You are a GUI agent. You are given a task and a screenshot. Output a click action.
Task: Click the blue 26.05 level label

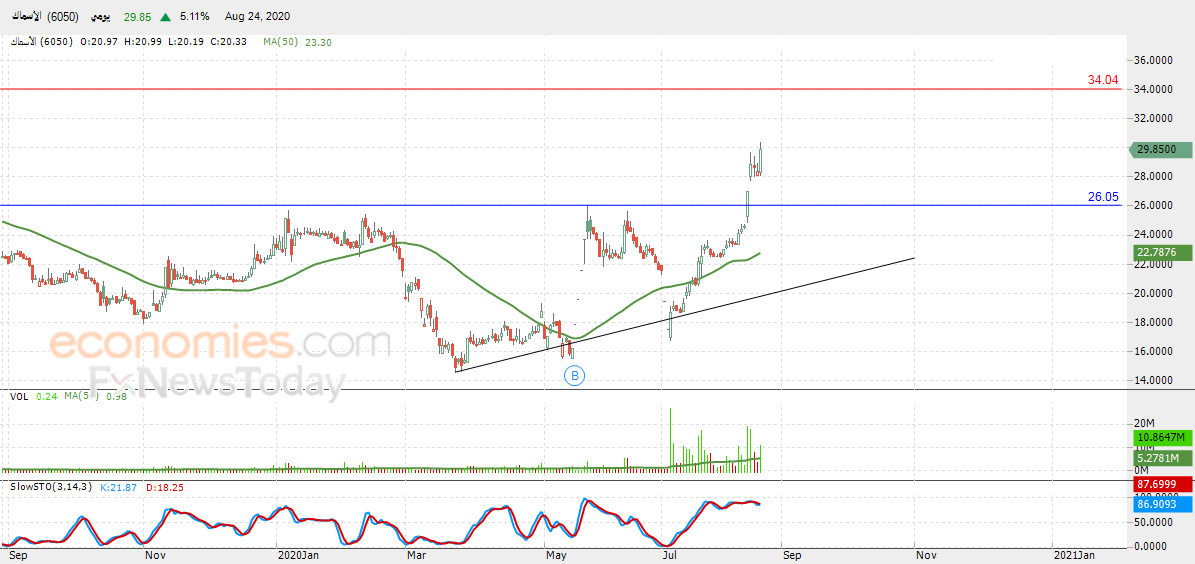coord(1103,197)
